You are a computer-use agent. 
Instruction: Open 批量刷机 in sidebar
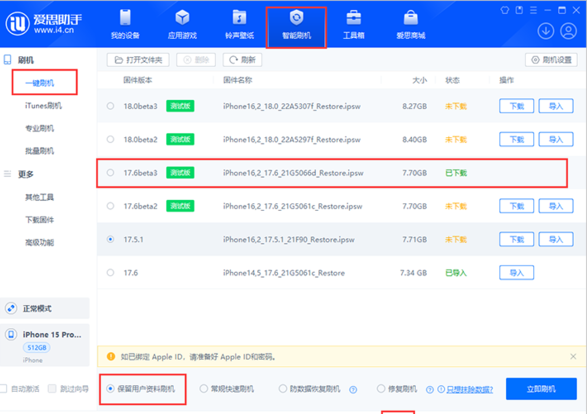(40, 151)
